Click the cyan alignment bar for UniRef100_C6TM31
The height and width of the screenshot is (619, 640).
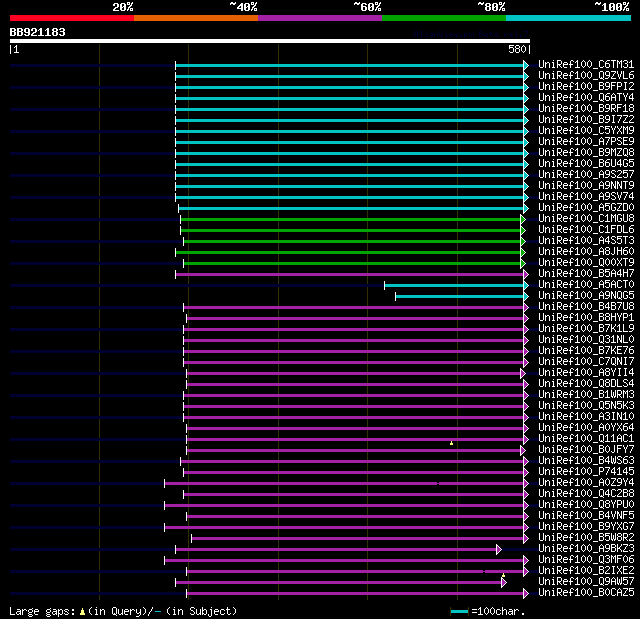(350, 65)
